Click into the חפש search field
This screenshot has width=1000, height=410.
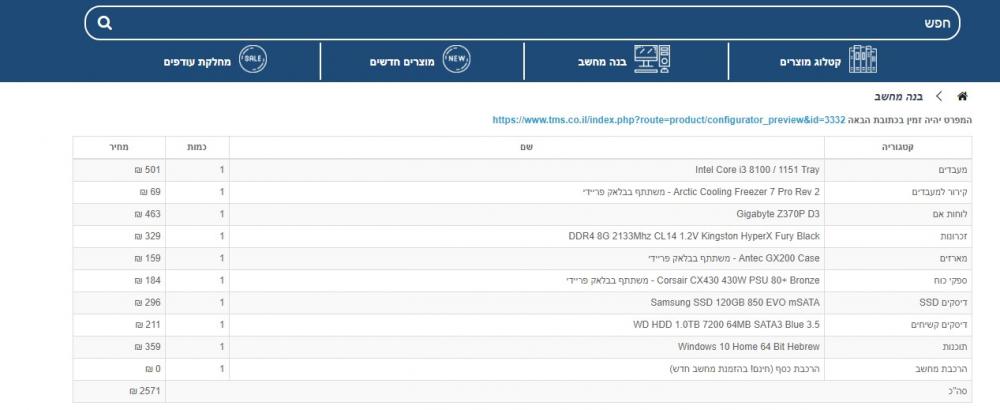522,24
